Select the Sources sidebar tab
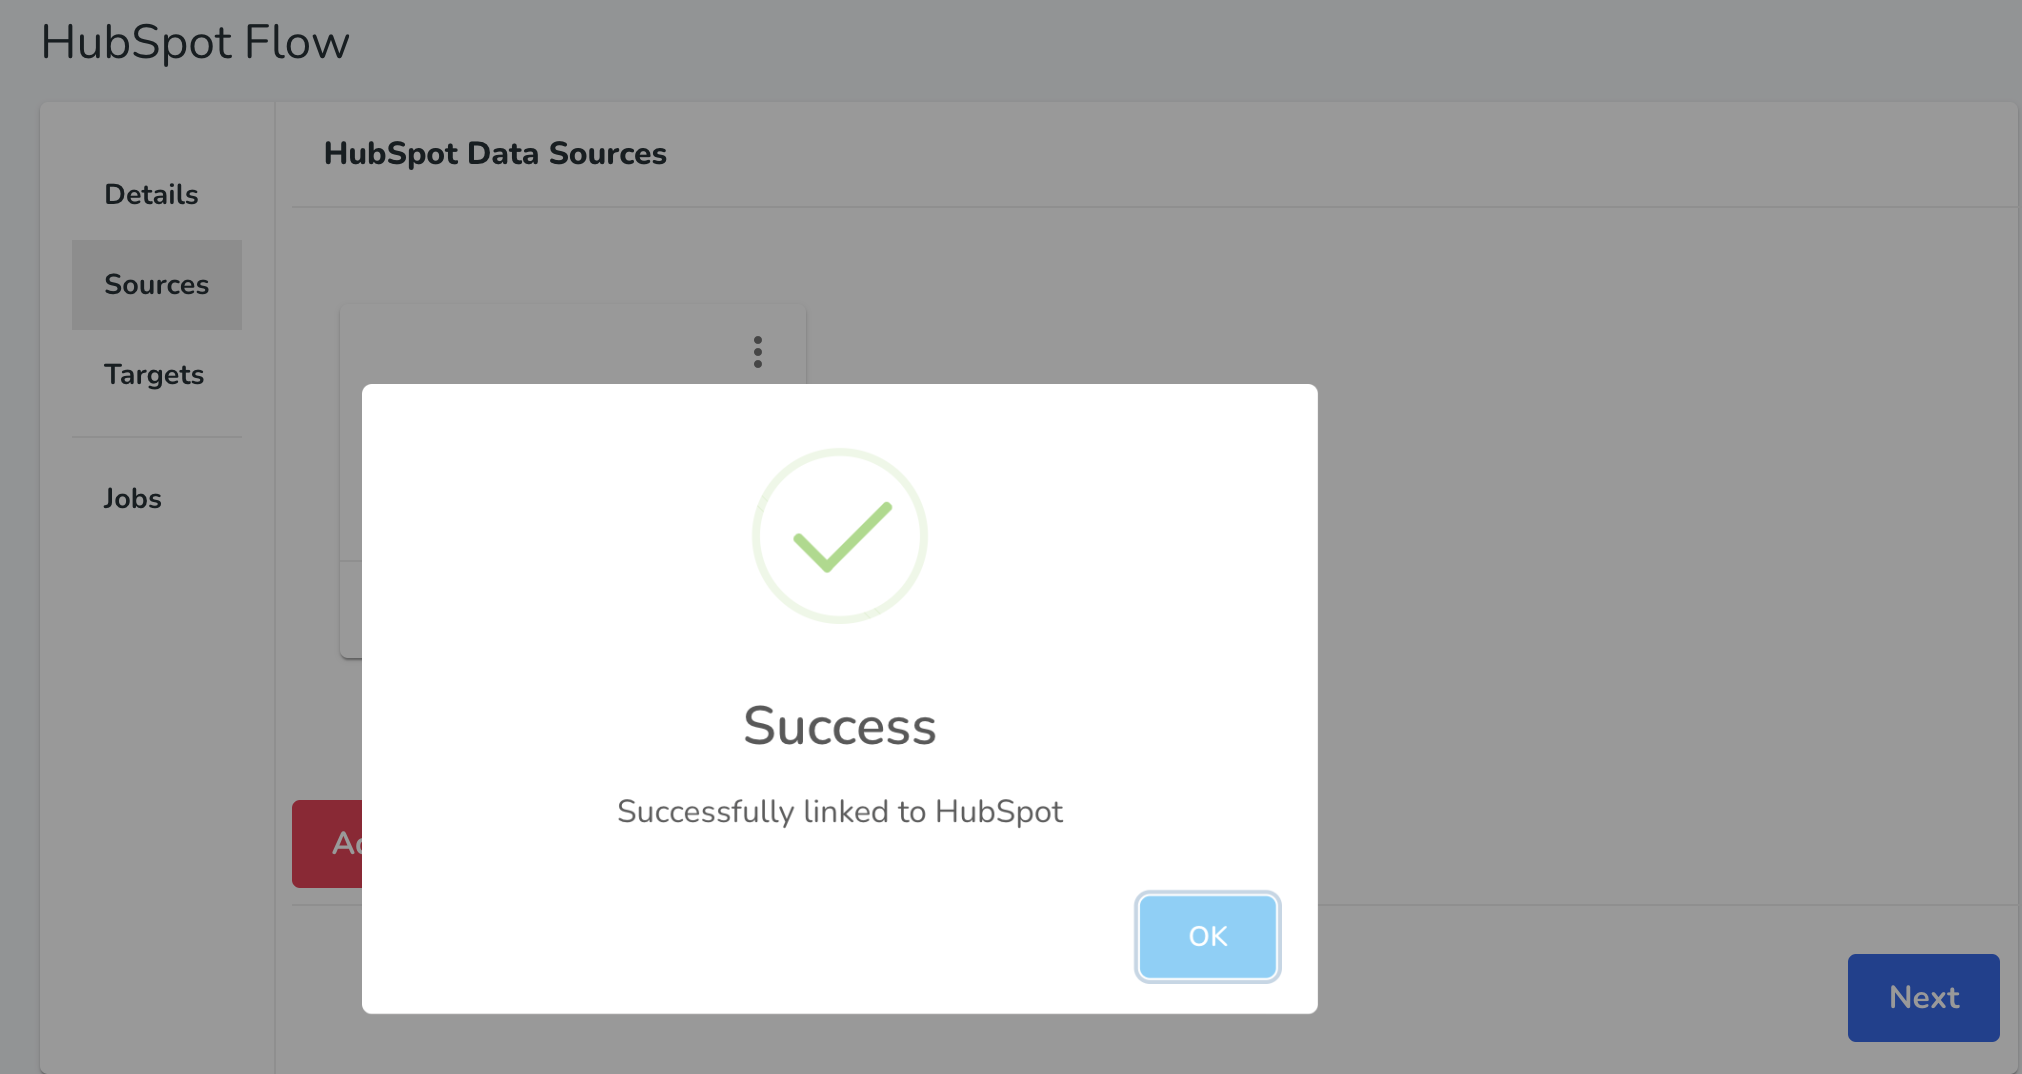 [157, 284]
